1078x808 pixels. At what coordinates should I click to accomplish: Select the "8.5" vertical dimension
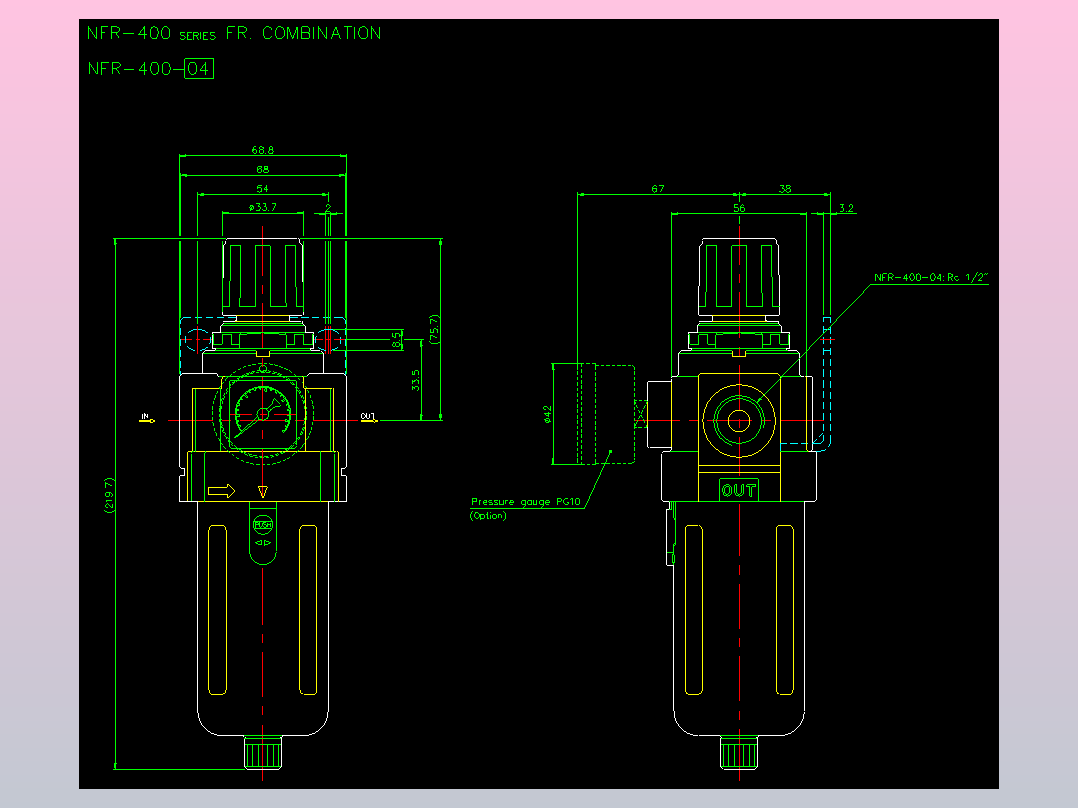coord(396,340)
